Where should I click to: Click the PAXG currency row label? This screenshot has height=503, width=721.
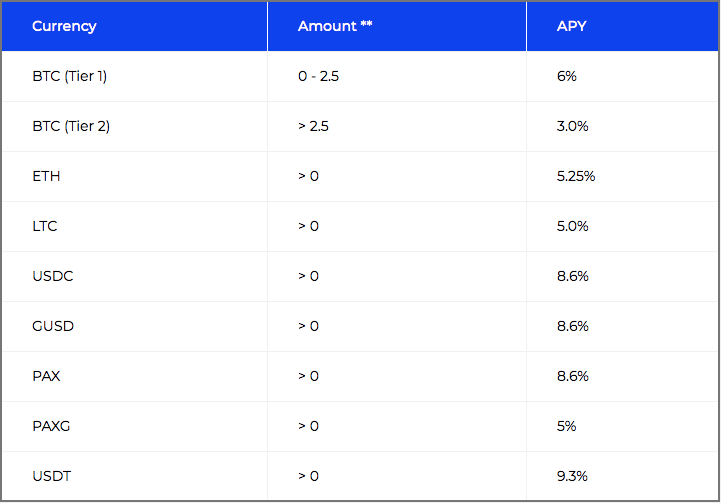(51, 426)
